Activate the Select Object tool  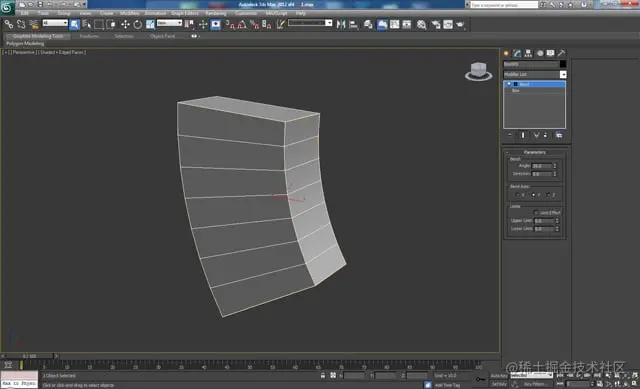click(75, 24)
